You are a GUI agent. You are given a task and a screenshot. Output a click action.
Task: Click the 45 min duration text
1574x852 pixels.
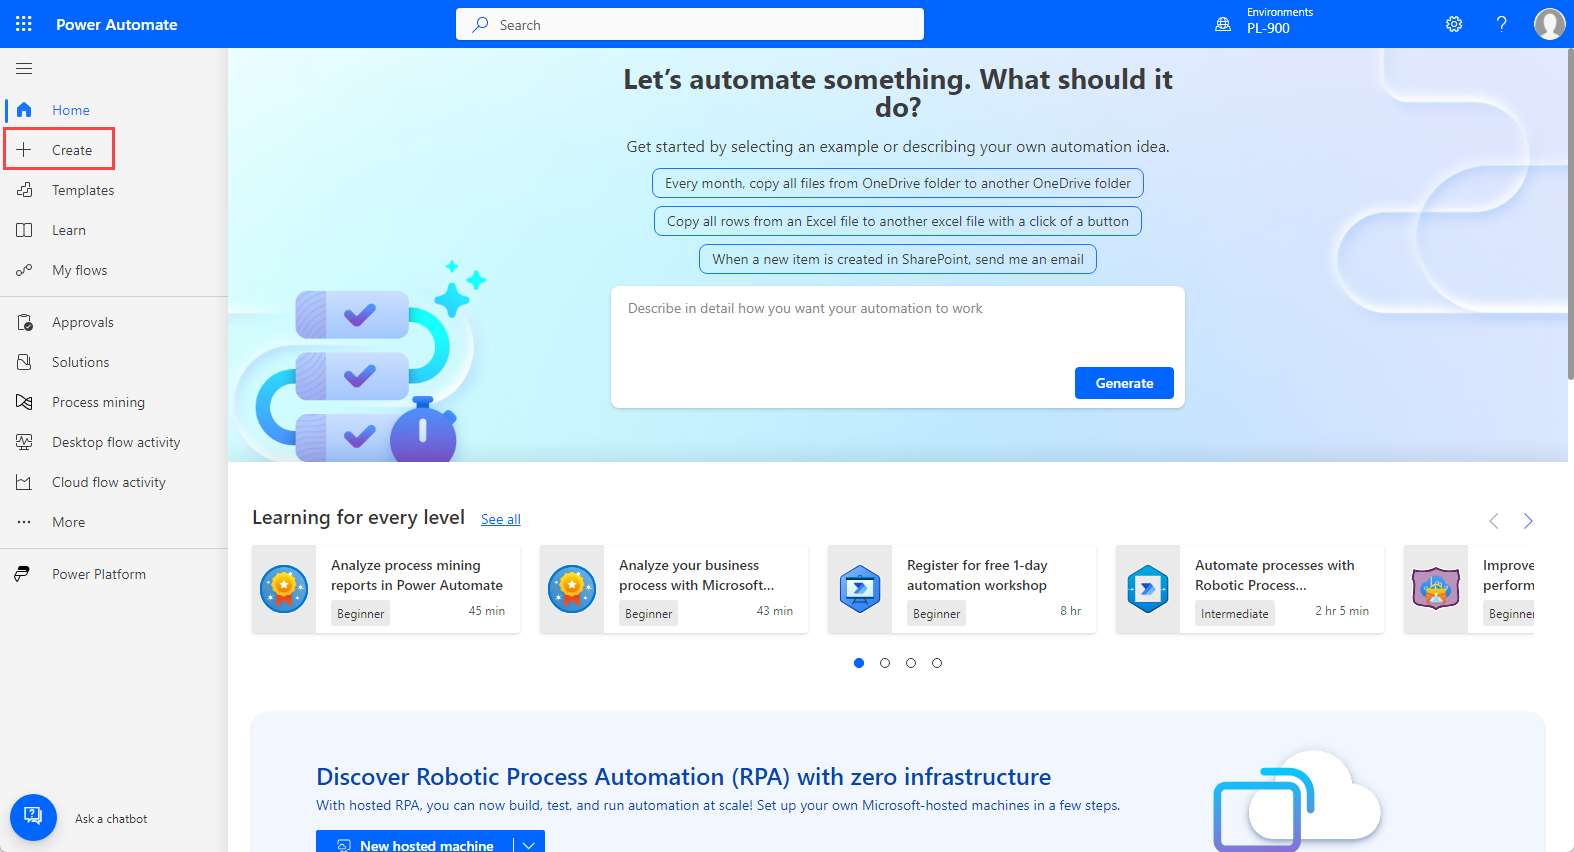pos(487,610)
